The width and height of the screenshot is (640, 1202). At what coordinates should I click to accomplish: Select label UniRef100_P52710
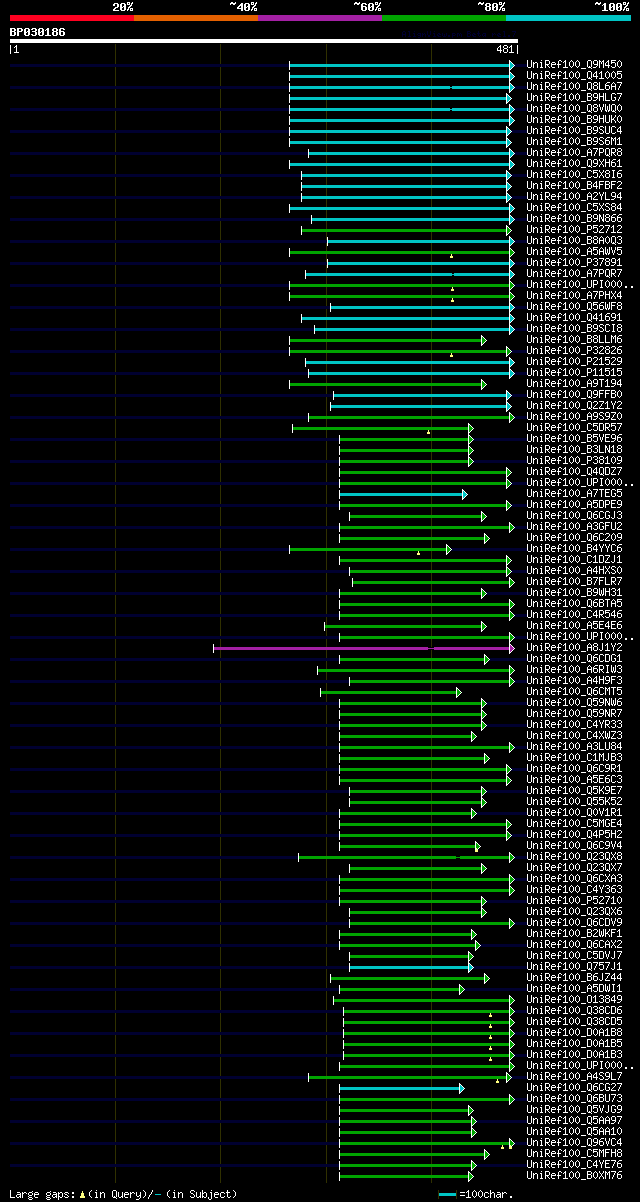click(574, 900)
